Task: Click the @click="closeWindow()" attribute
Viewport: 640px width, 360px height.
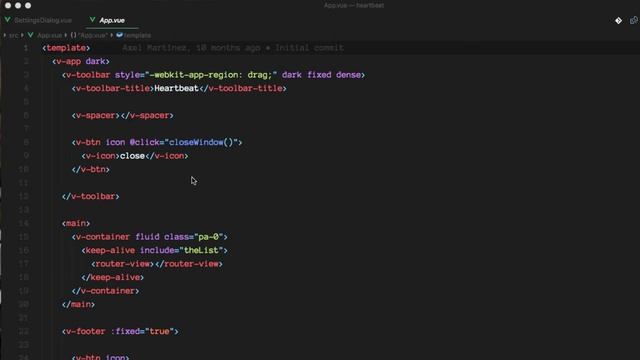Action: point(183,142)
